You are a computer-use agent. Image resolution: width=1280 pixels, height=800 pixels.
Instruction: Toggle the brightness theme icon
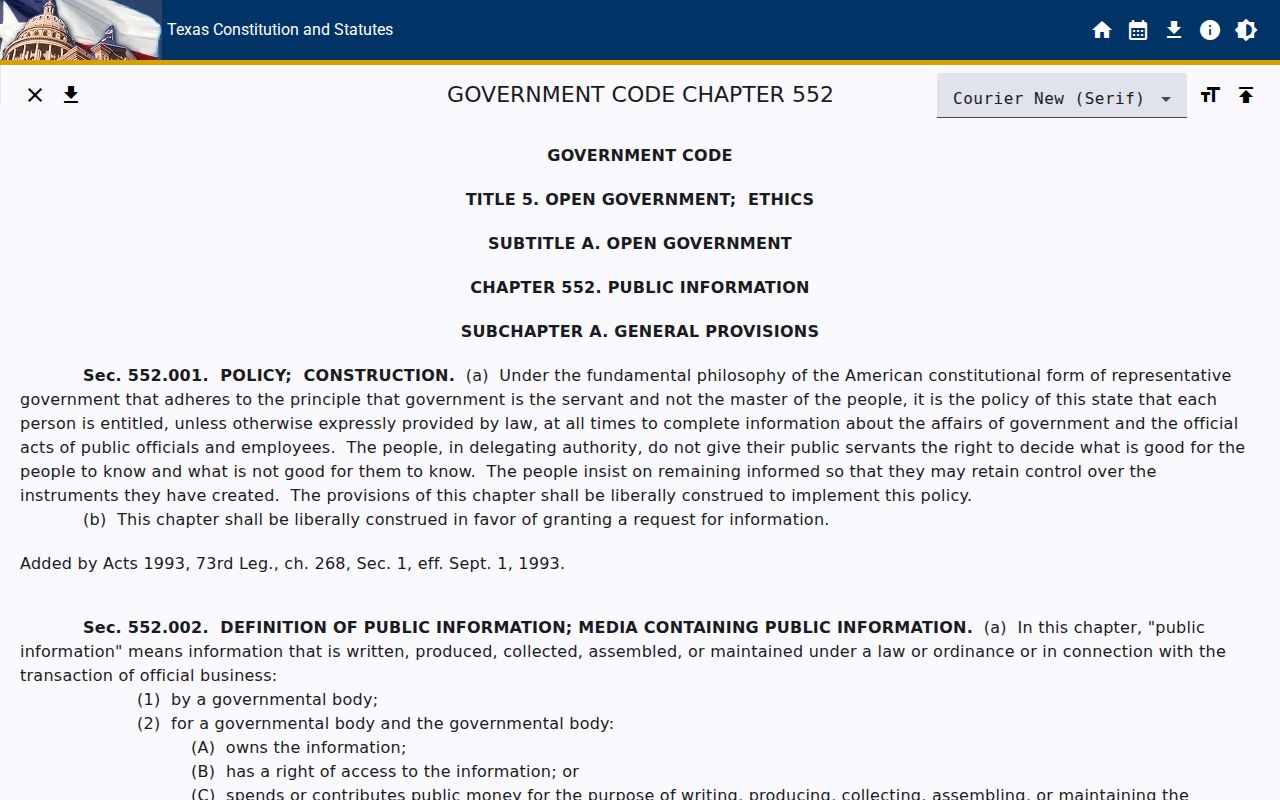[x=1246, y=30]
